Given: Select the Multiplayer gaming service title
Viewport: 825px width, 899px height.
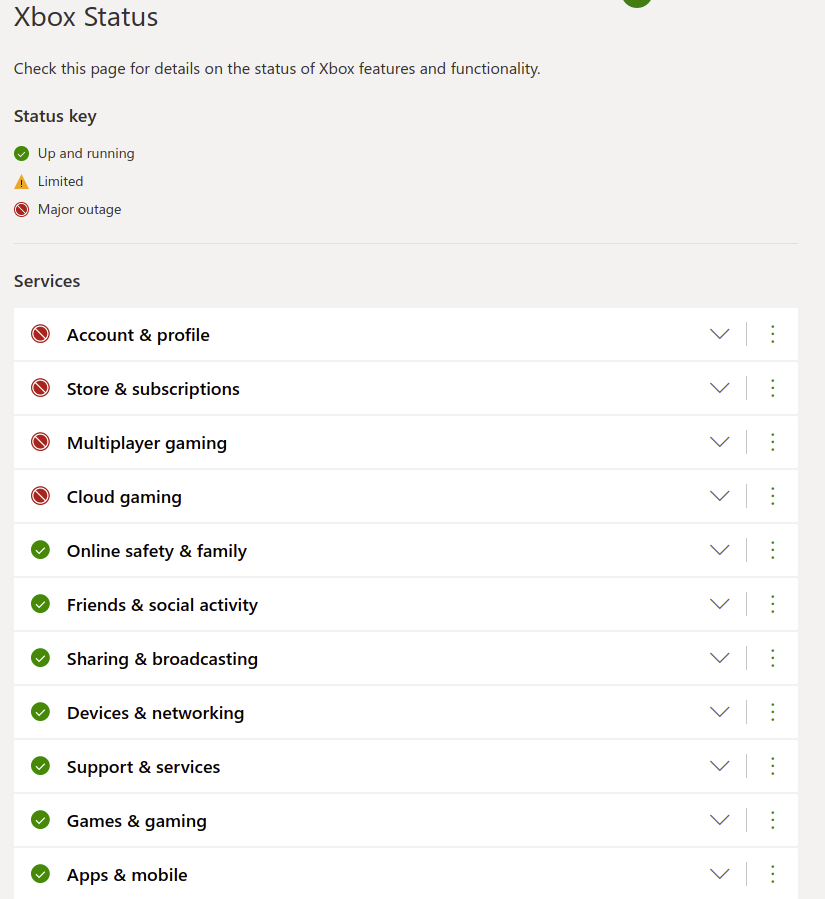Looking at the screenshot, I should point(147,443).
